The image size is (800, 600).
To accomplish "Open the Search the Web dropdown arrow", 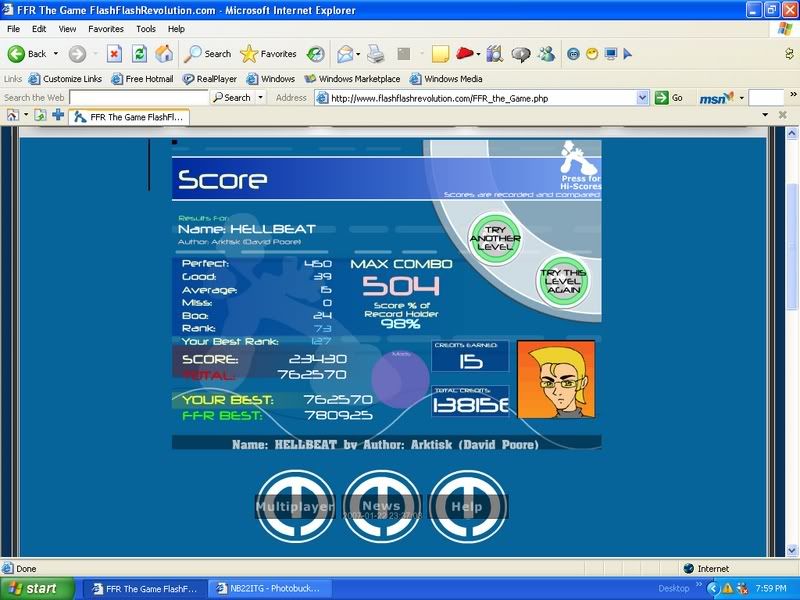I will pos(261,98).
